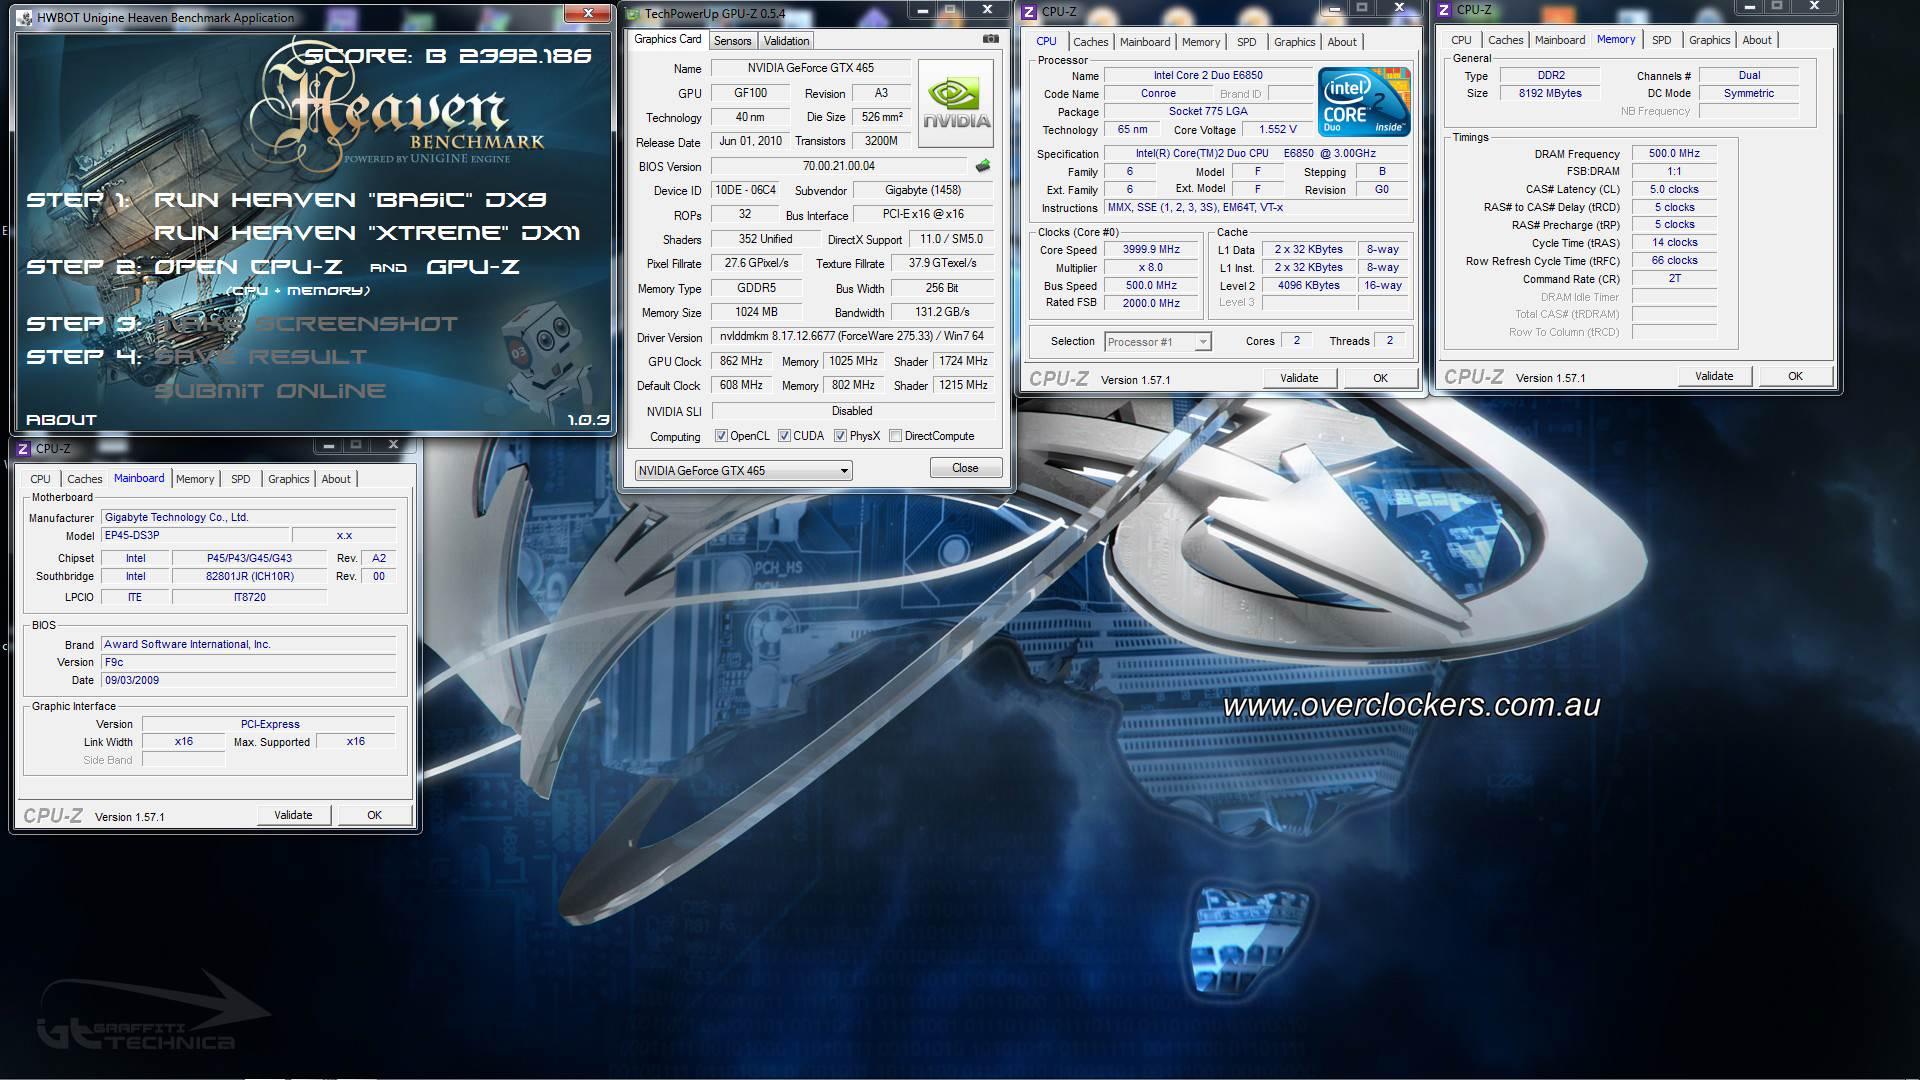Enable the DirectCompute checkbox in GPU-Z
This screenshot has height=1080, width=1920.
(x=896, y=436)
